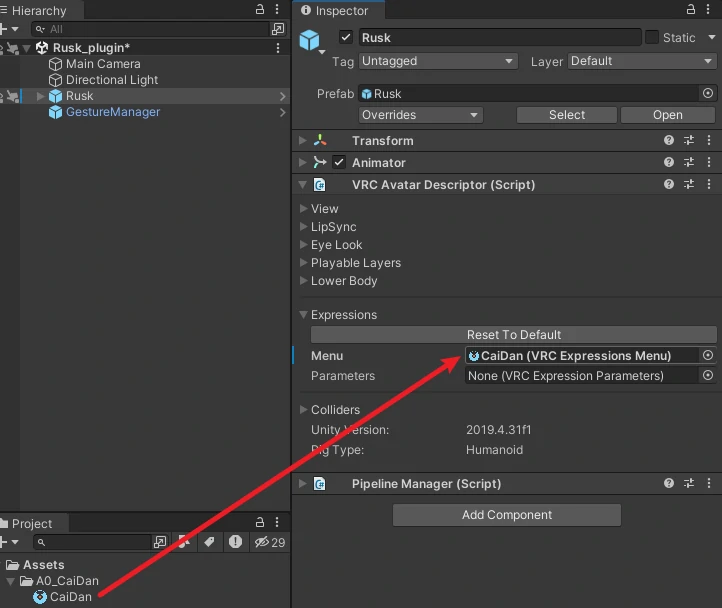This screenshot has width=722, height=608.
Task: Select GestureManager in the Hierarchy
Action: (112, 112)
